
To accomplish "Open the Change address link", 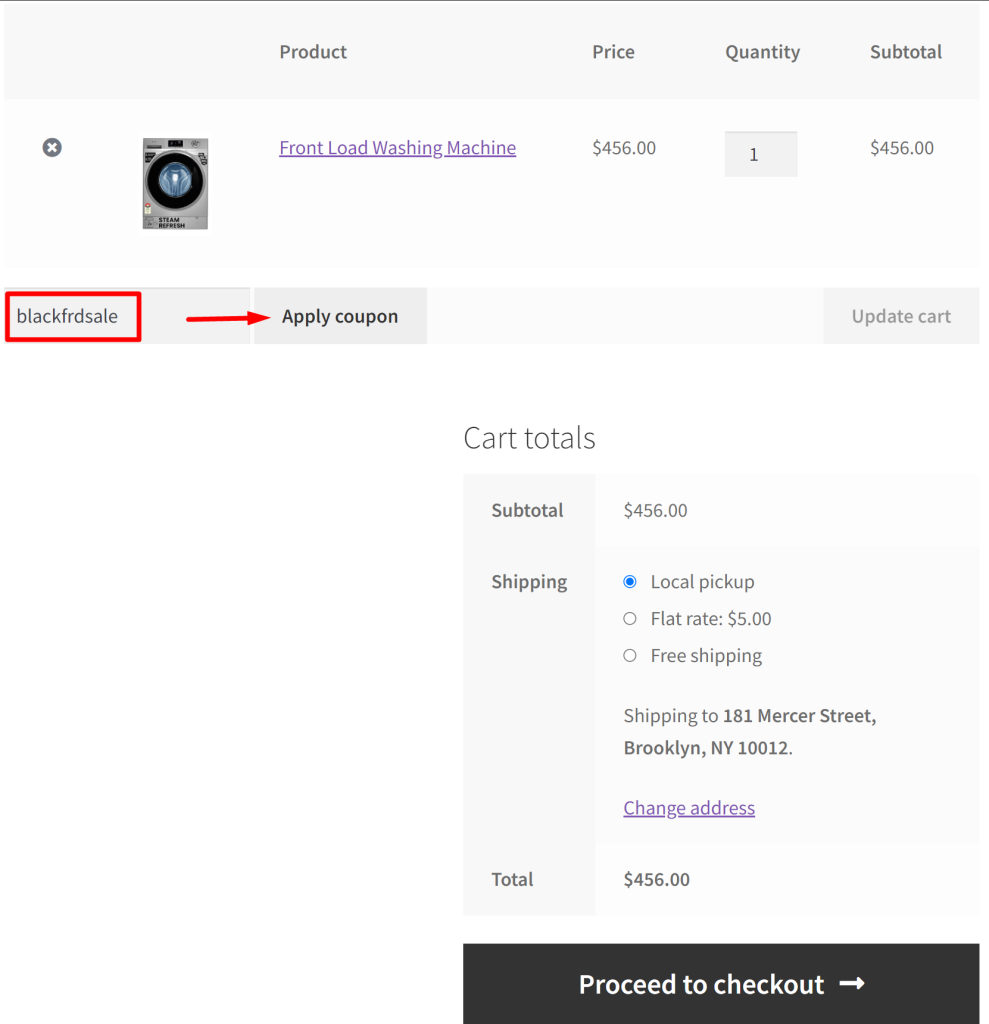I will pyautogui.click(x=689, y=808).
